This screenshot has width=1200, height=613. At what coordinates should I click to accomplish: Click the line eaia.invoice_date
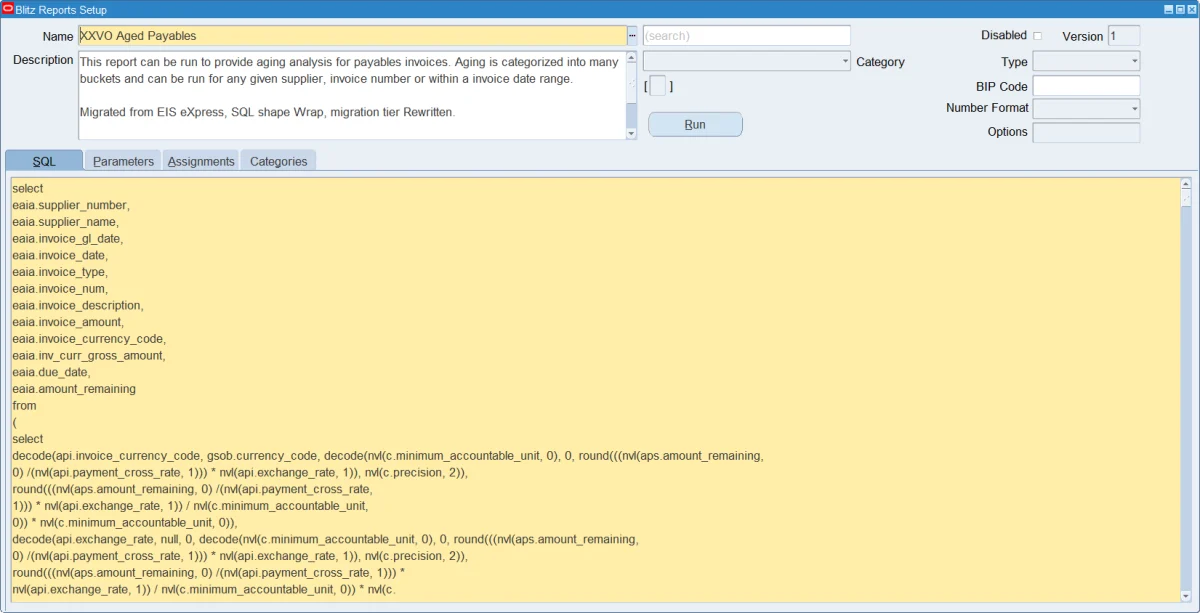[60, 255]
